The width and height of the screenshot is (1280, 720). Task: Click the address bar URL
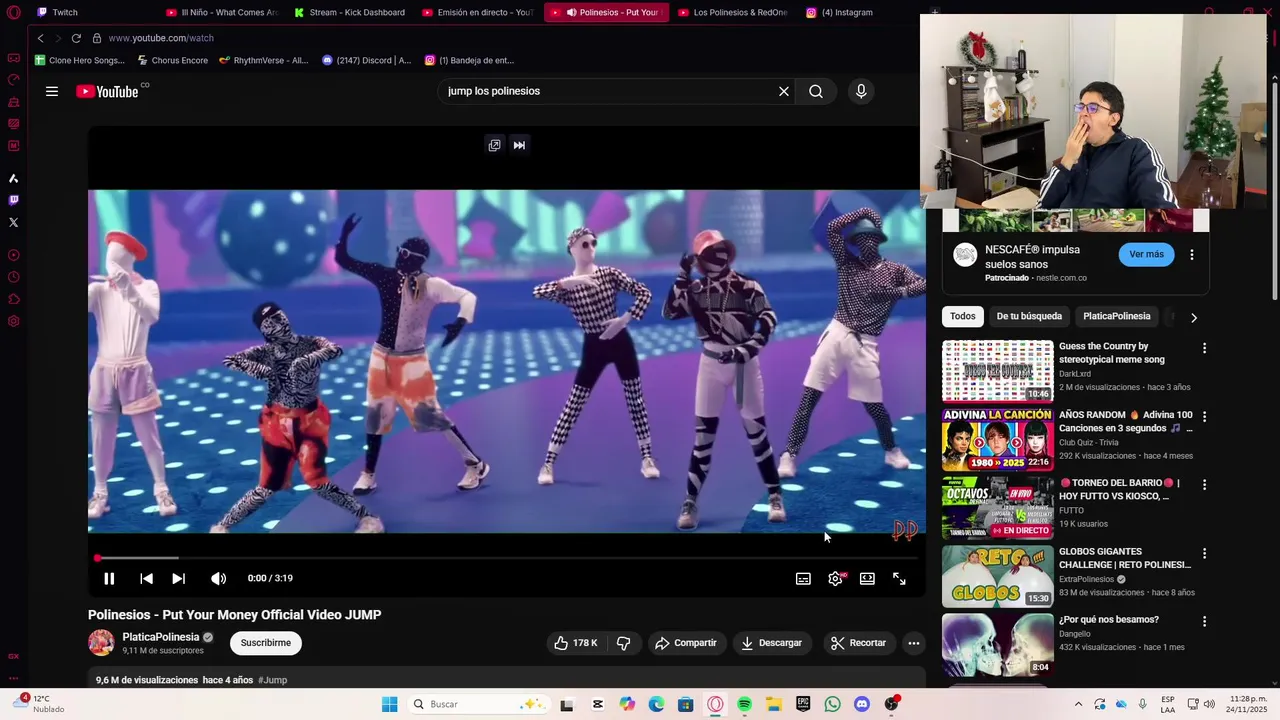point(161,38)
